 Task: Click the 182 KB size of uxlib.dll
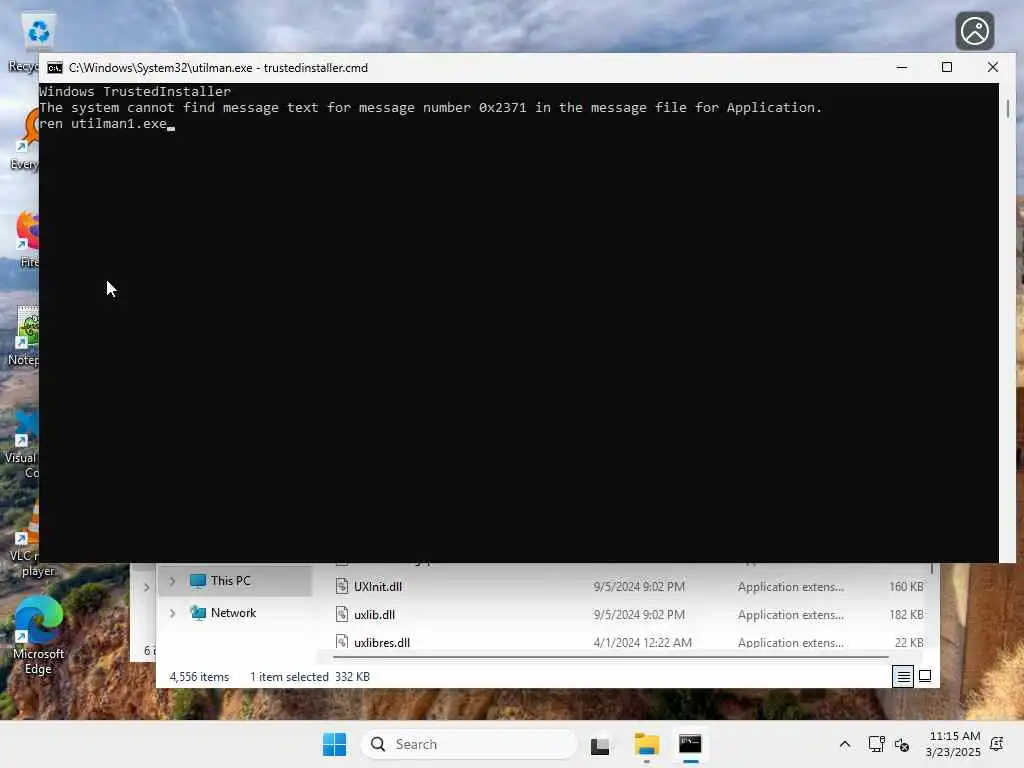coord(906,615)
